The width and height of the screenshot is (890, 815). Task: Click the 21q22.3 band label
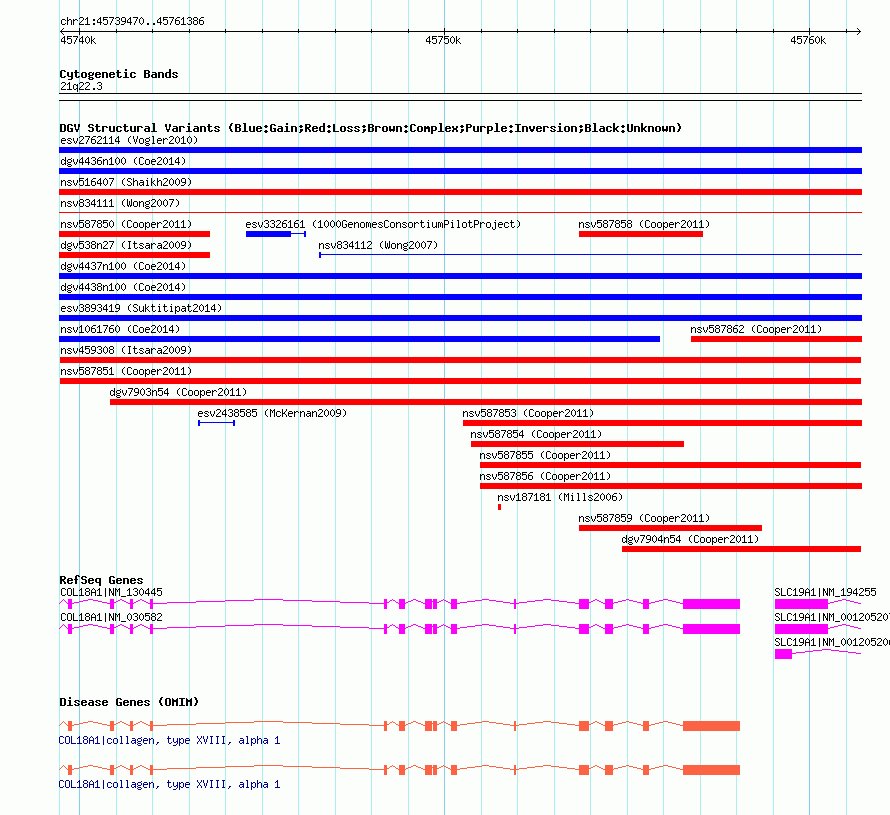click(81, 86)
